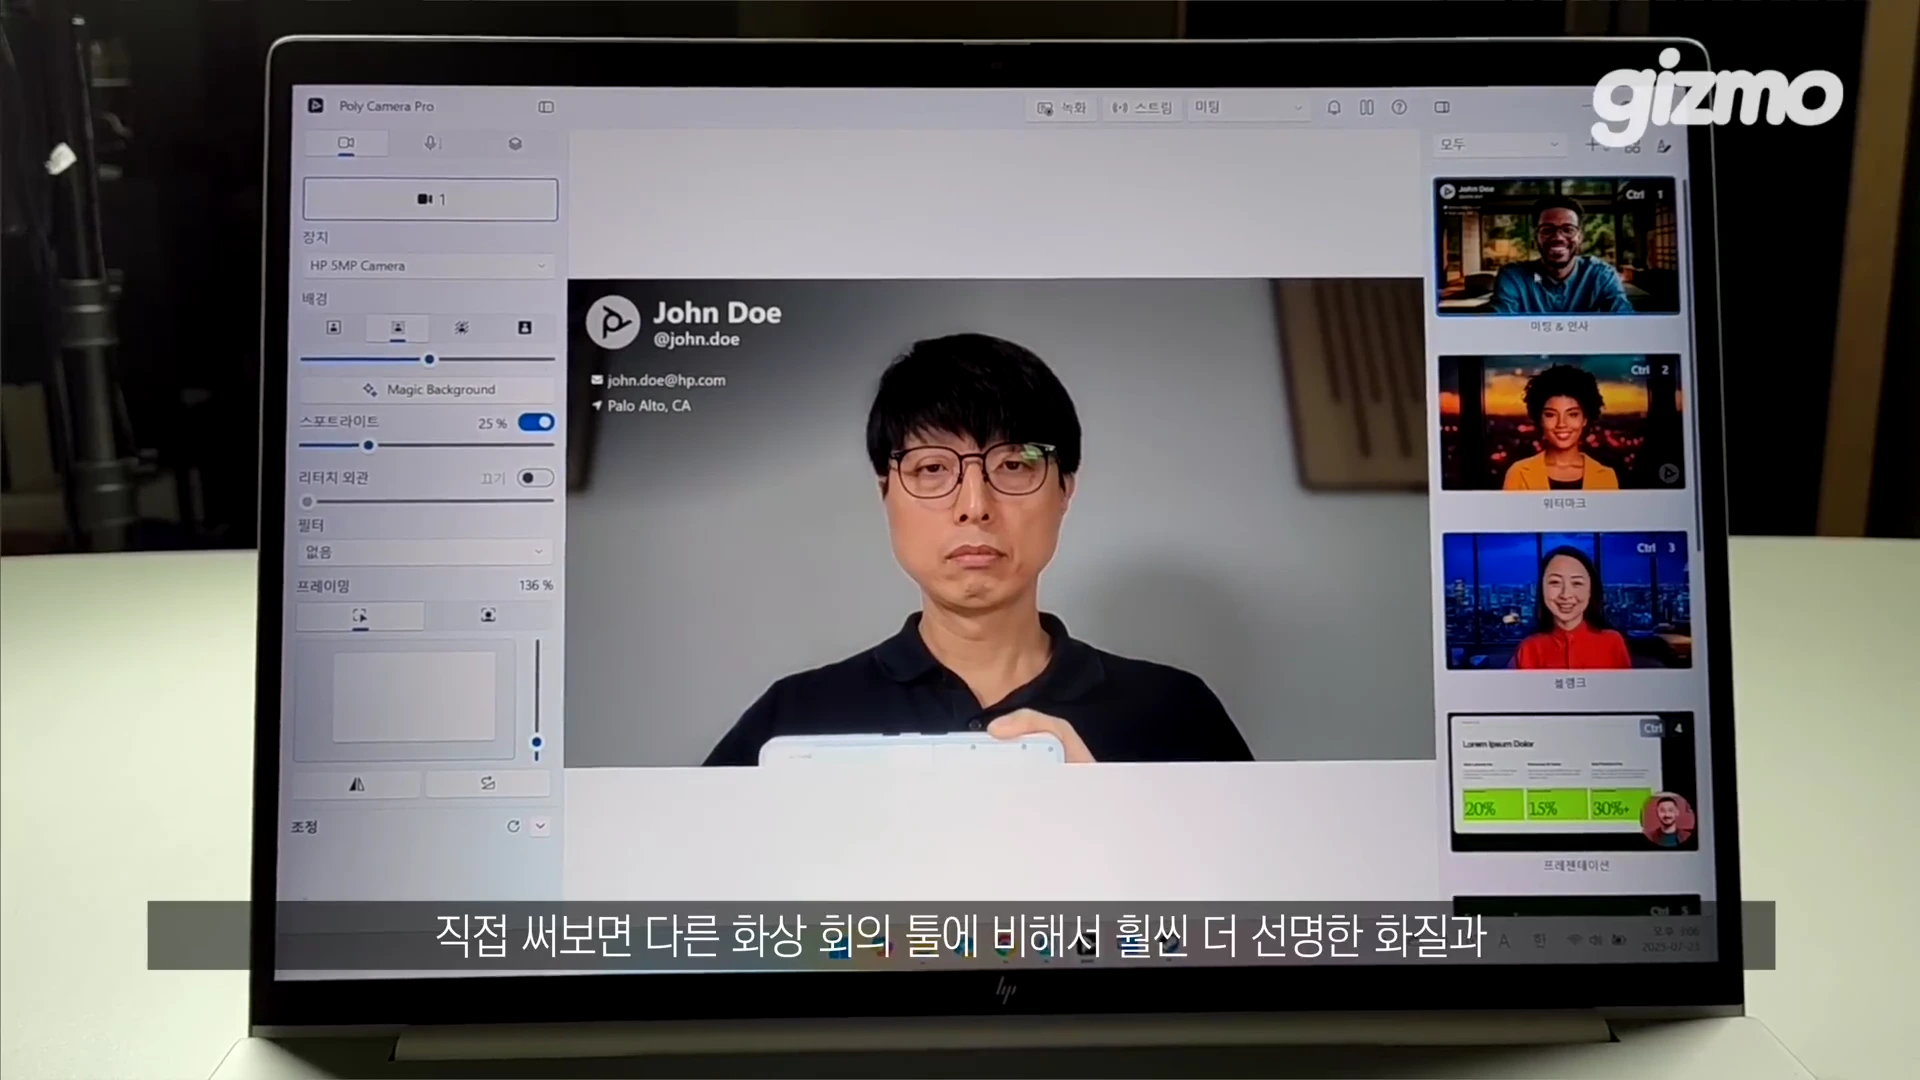Enable the 리터치 외관 toggle
Viewport: 1920px width, 1080px height.
click(535, 478)
